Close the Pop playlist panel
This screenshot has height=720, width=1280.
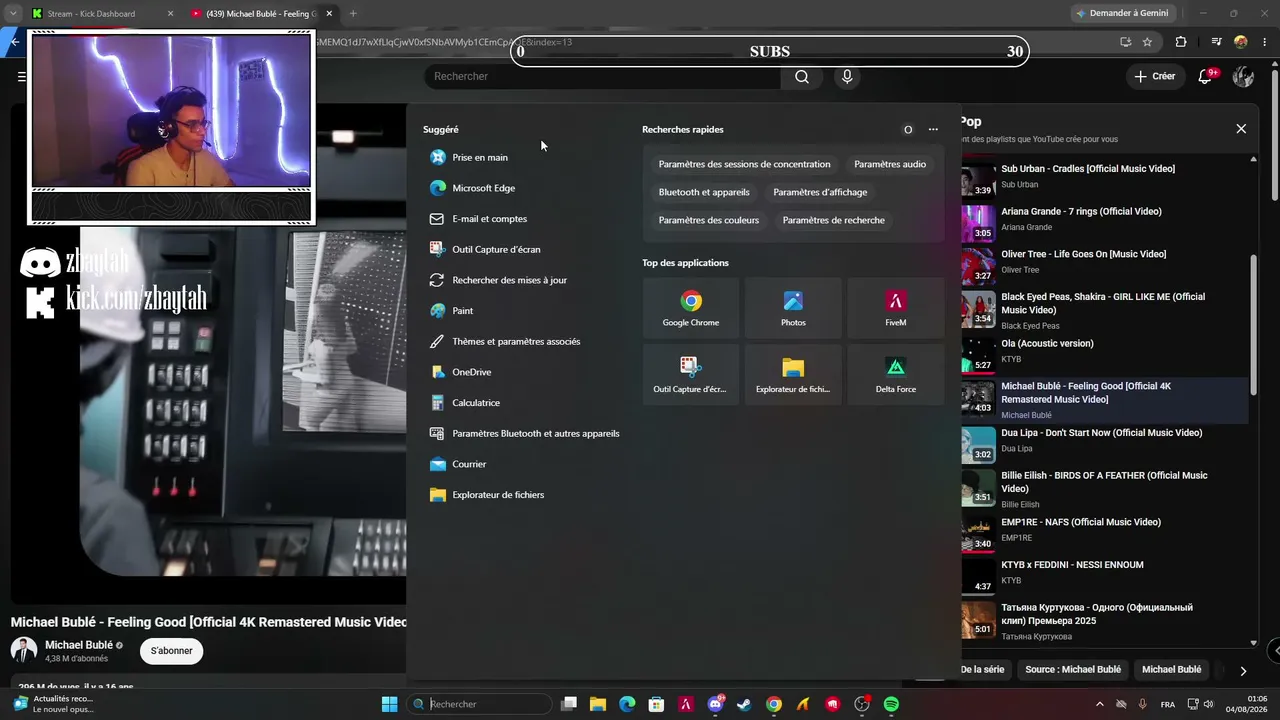[x=1241, y=129]
